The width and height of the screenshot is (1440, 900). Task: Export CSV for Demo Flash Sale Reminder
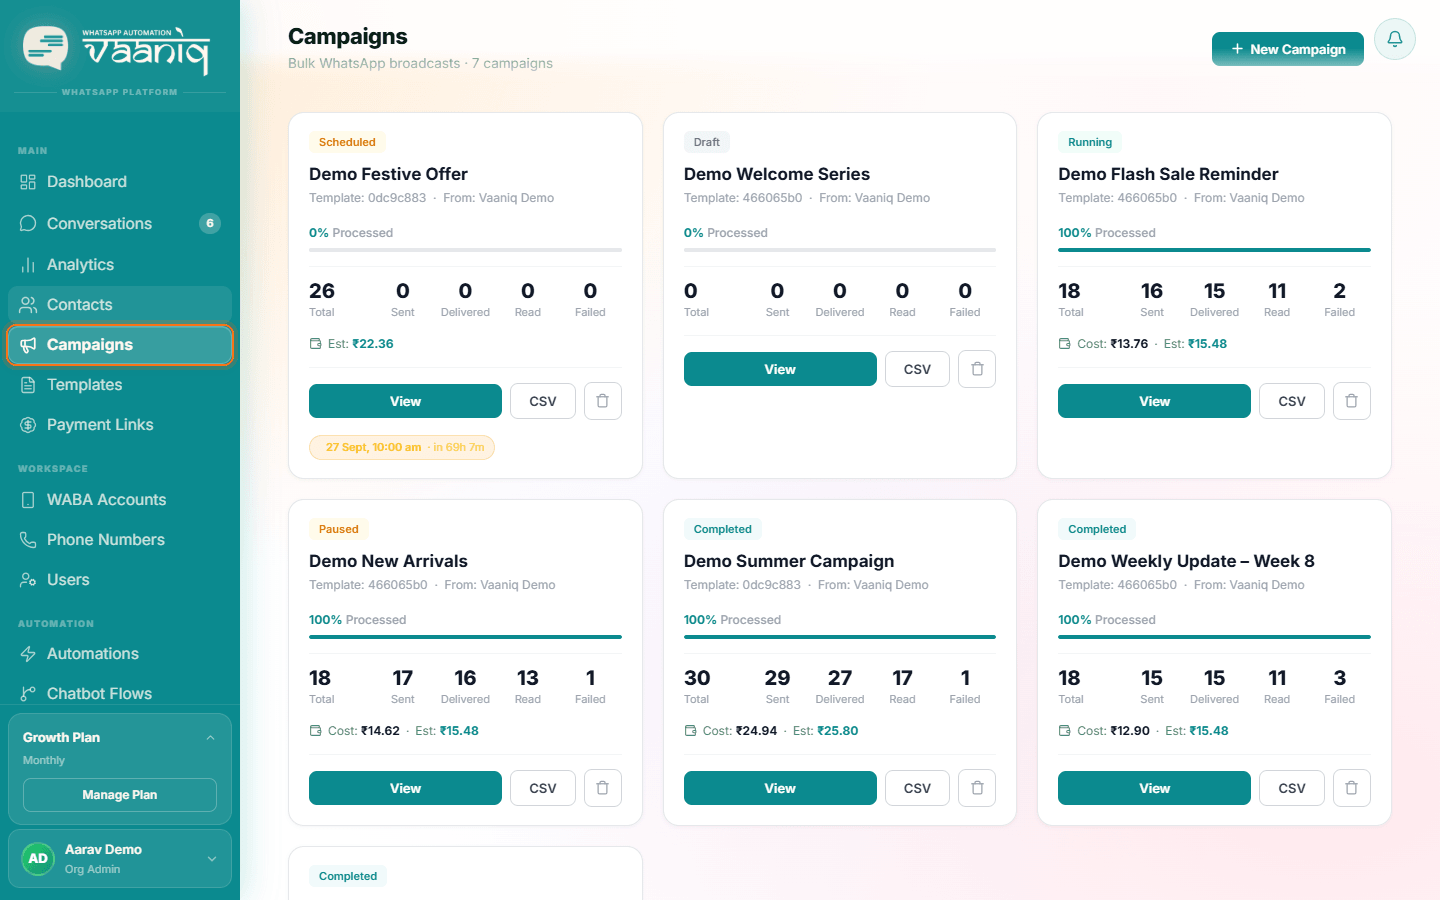point(1292,401)
